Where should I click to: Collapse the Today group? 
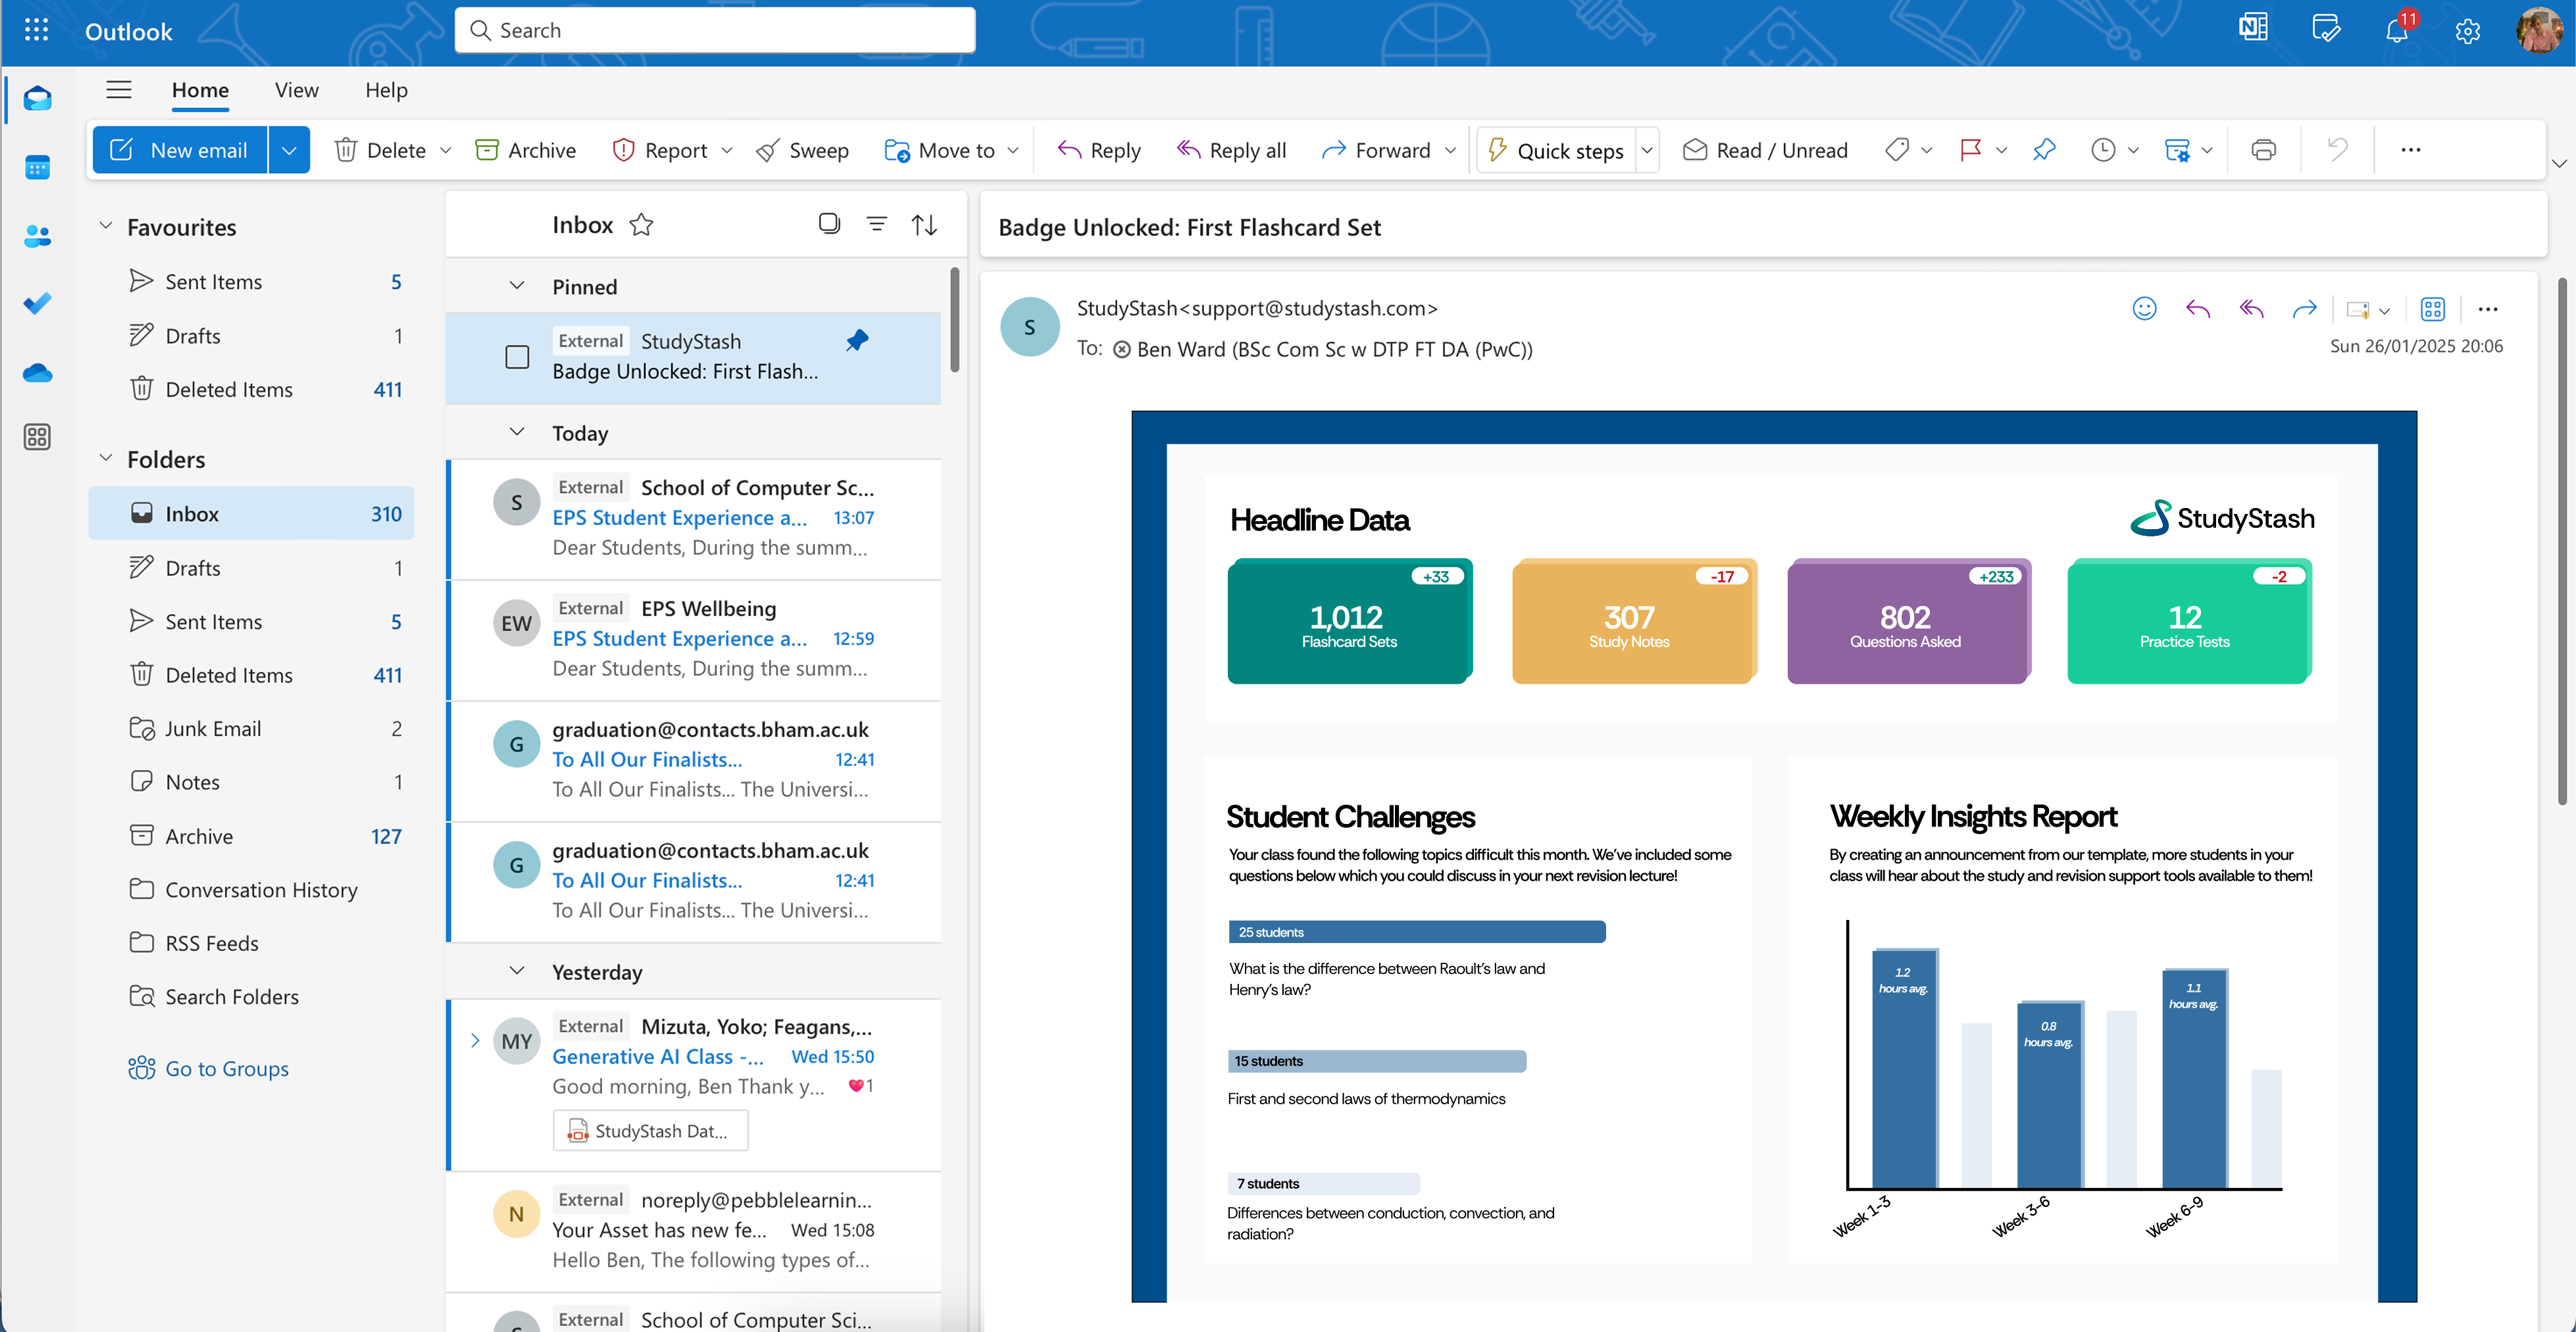point(517,432)
